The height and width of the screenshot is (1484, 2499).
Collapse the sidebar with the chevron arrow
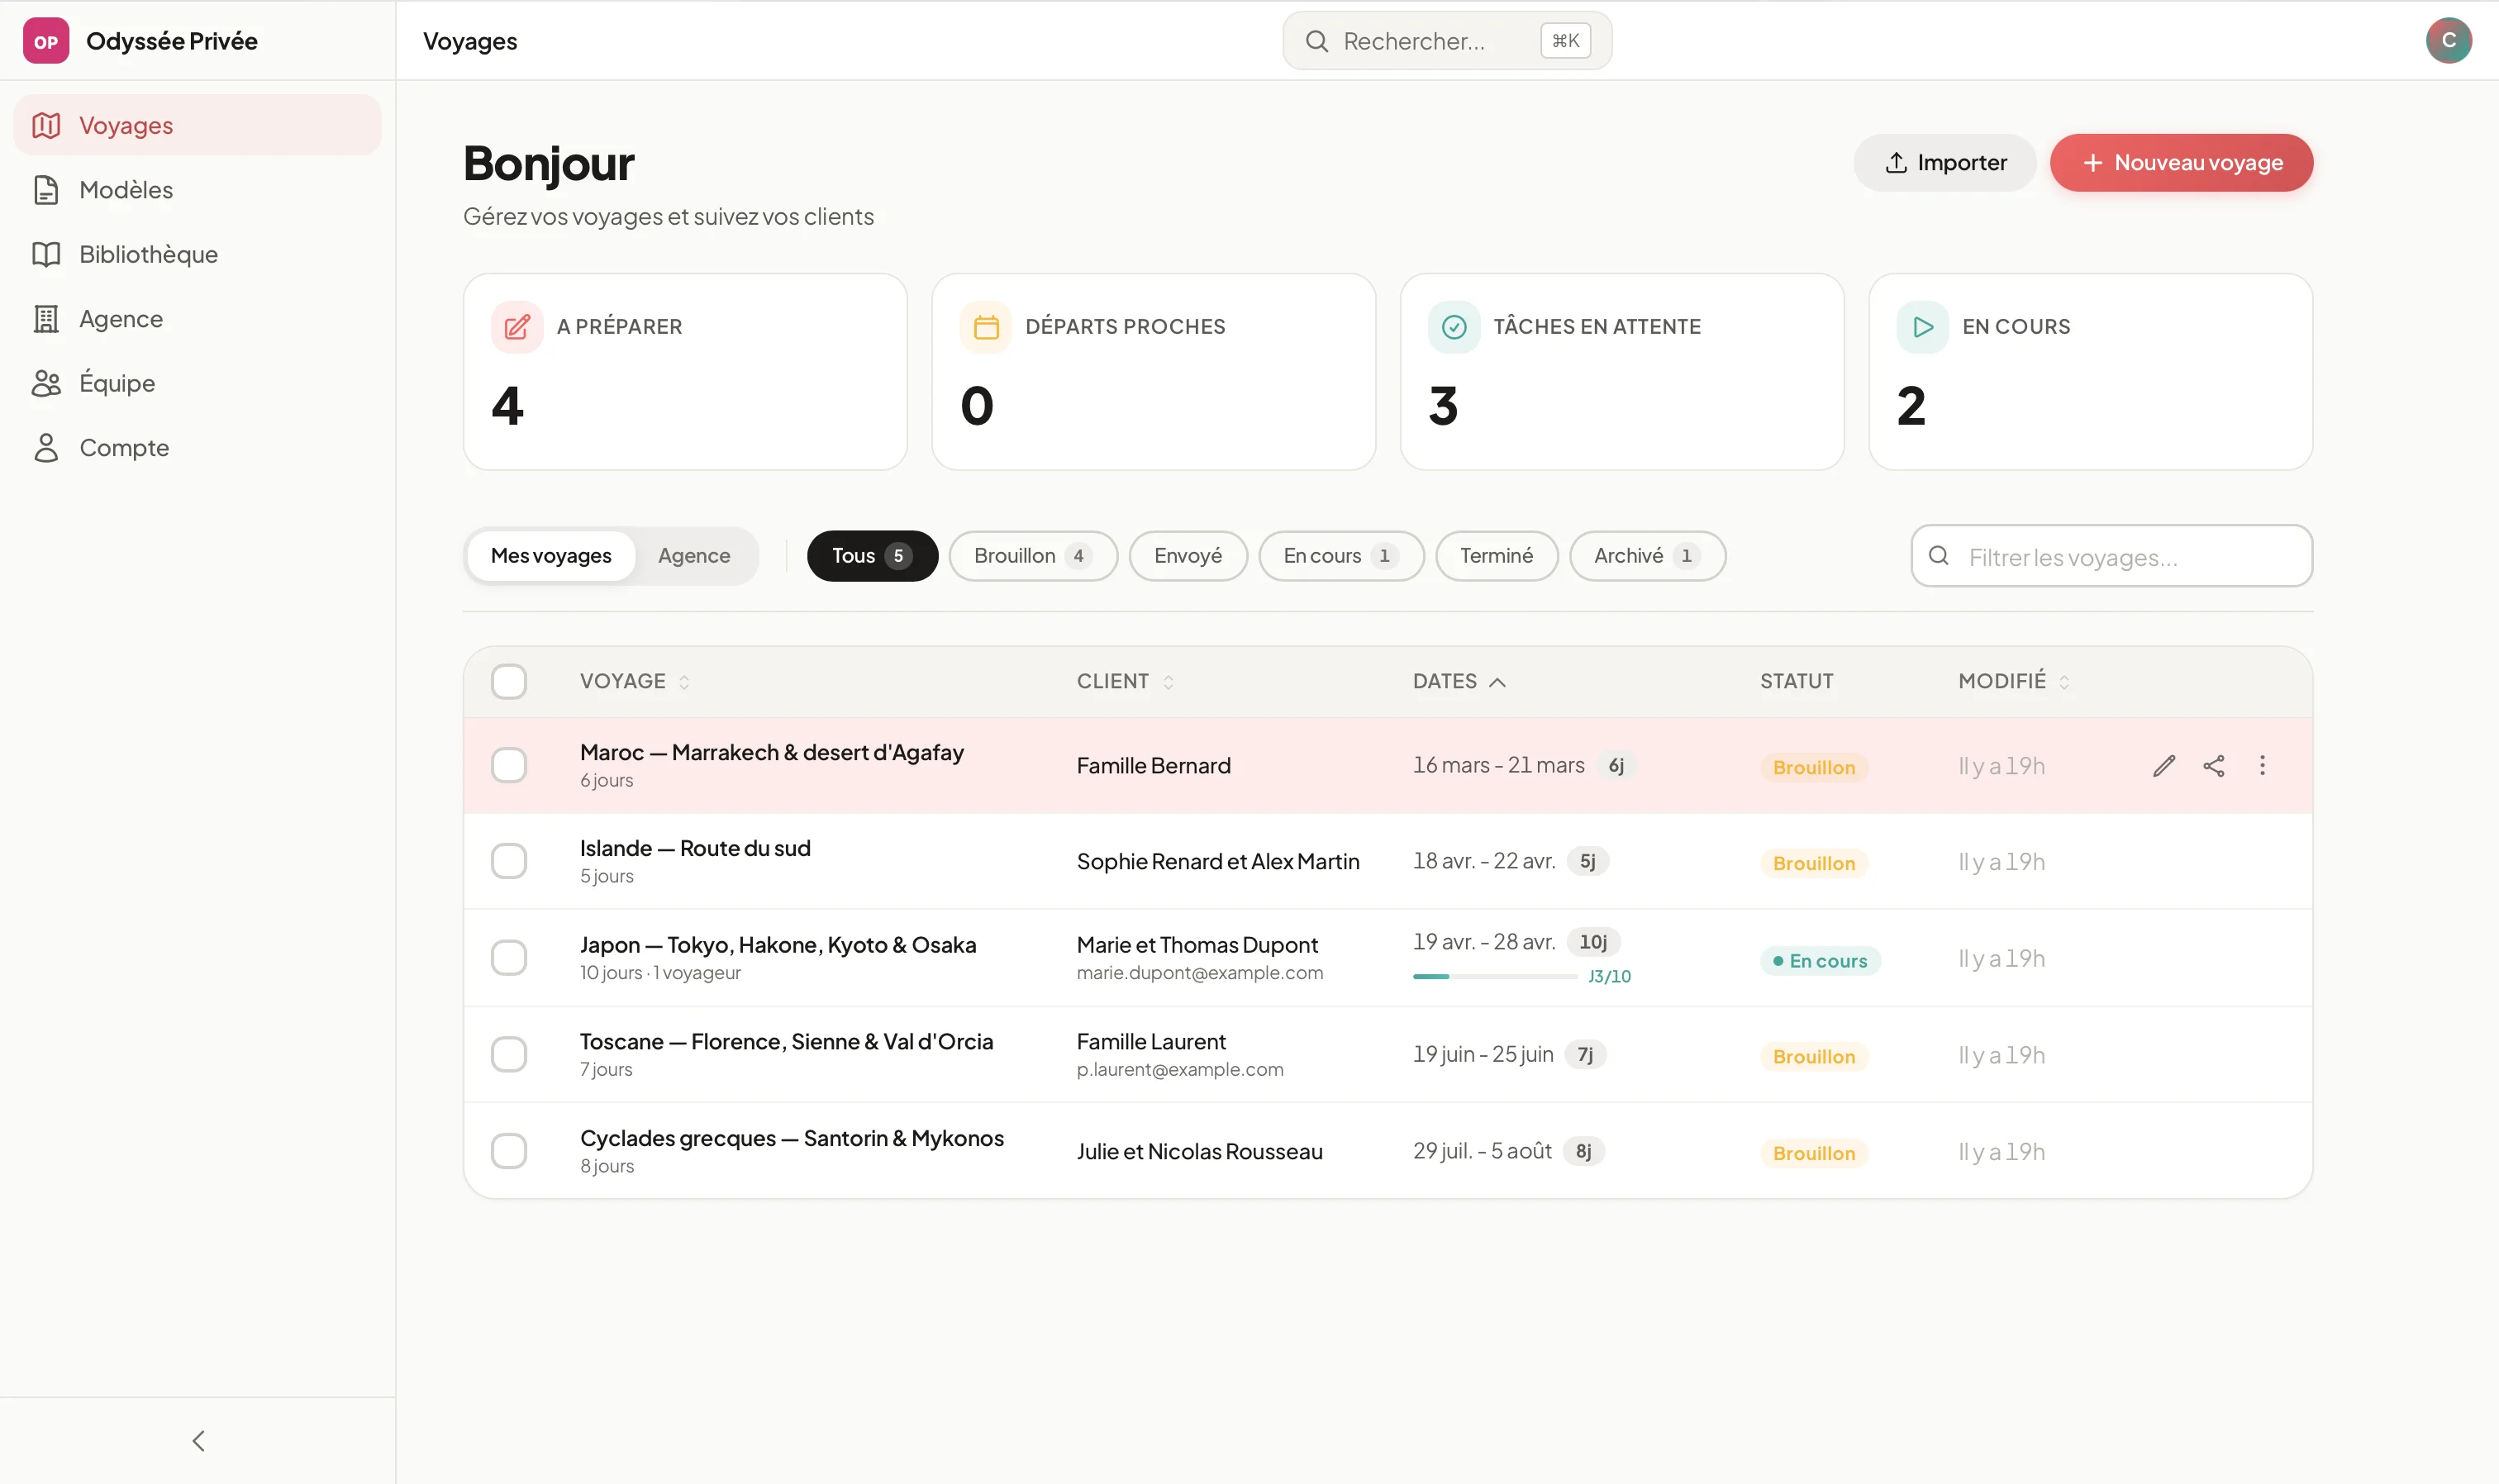coord(198,1440)
